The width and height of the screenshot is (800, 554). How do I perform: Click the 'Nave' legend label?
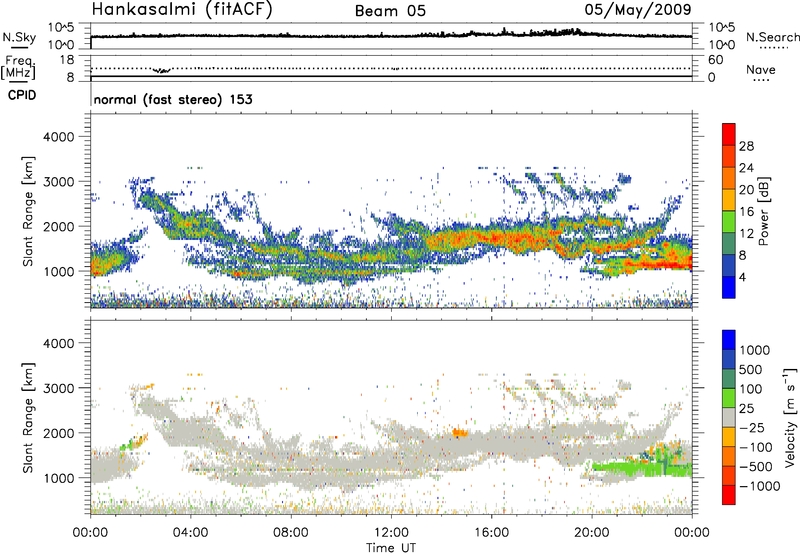[761, 69]
